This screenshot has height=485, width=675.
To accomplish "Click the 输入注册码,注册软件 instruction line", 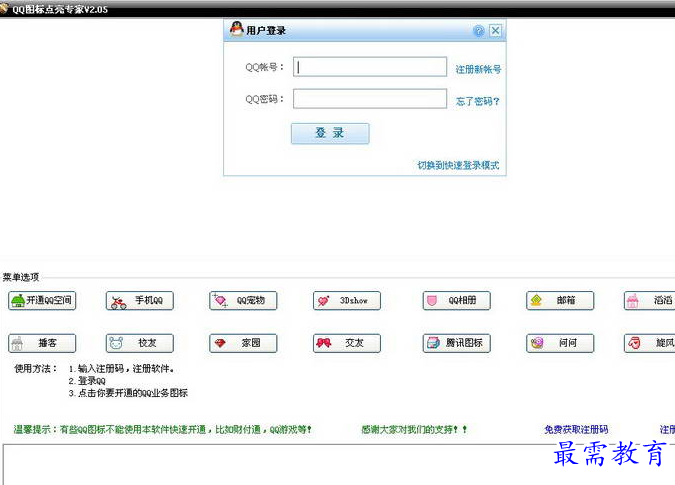I will pos(121,368).
